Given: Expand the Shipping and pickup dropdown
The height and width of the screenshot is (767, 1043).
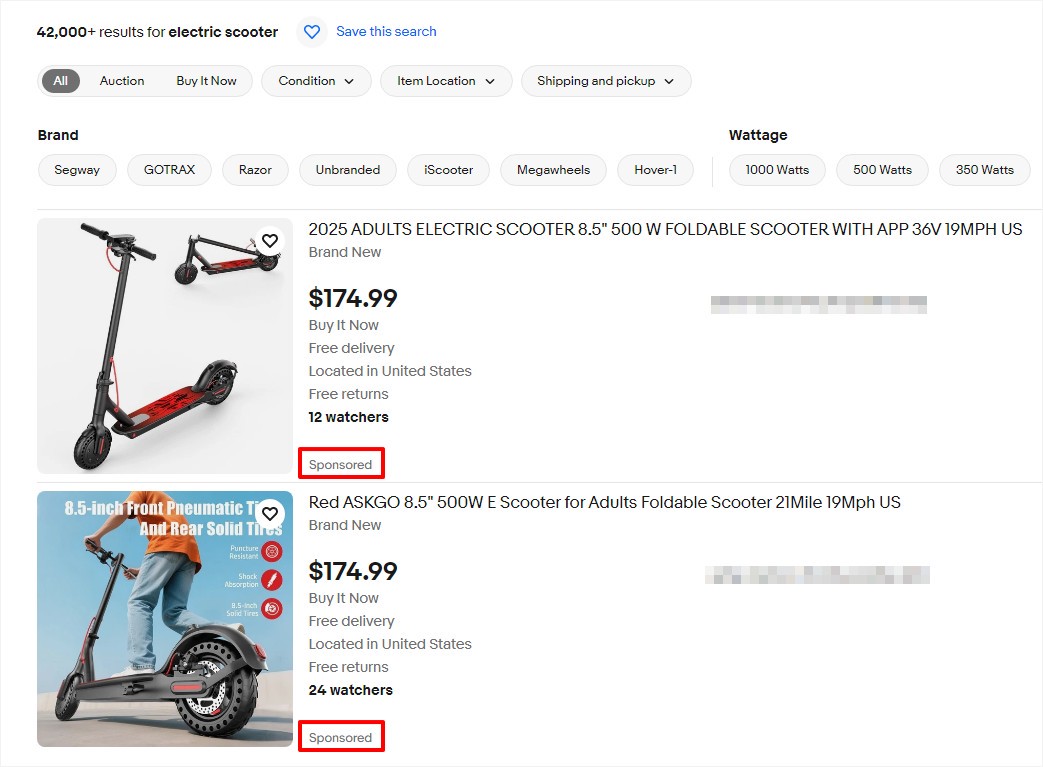Looking at the screenshot, I should tap(605, 81).
